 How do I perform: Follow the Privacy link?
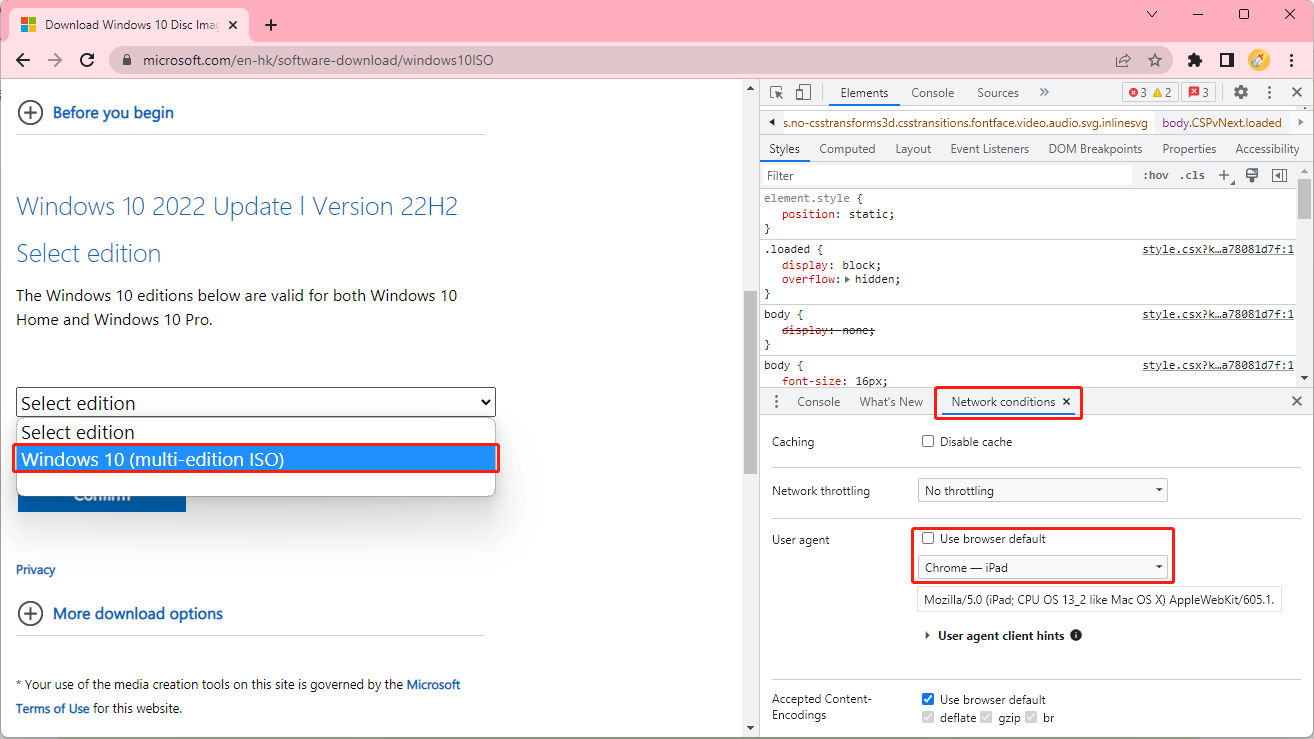pyautogui.click(x=36, y=570)
